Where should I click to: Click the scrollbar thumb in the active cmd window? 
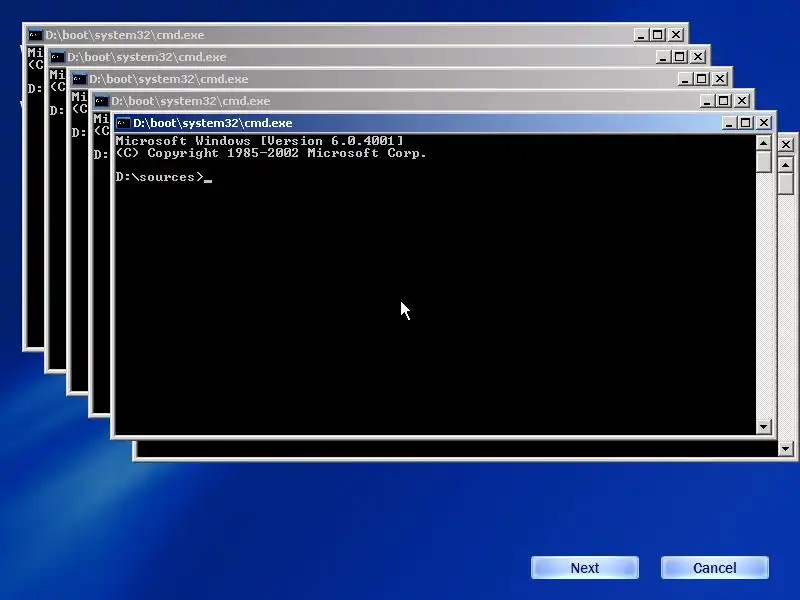click(x=763, y=162)
